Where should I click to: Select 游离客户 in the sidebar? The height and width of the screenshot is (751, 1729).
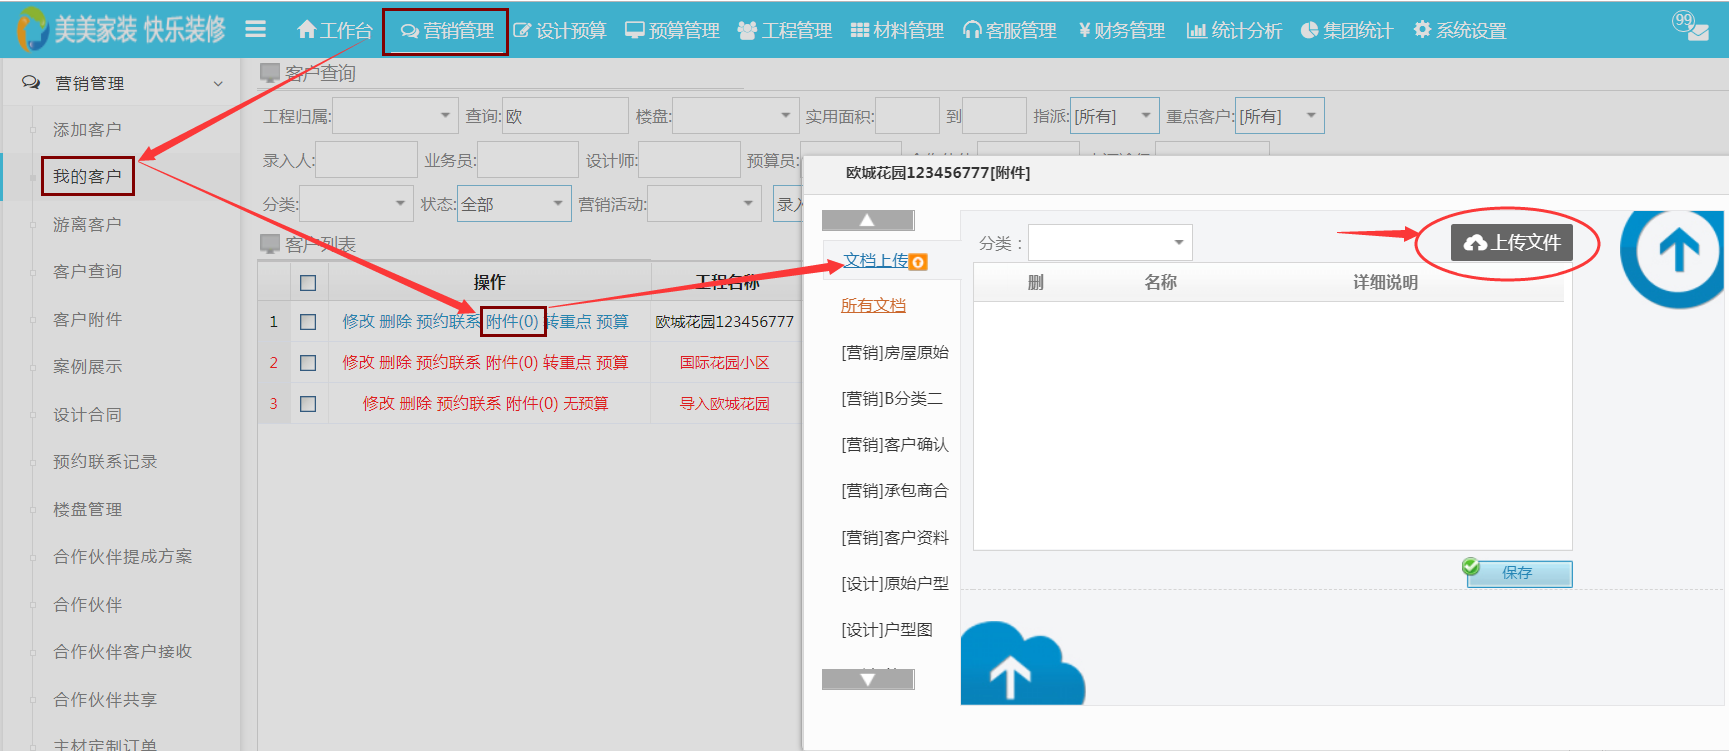pos(87,224)
